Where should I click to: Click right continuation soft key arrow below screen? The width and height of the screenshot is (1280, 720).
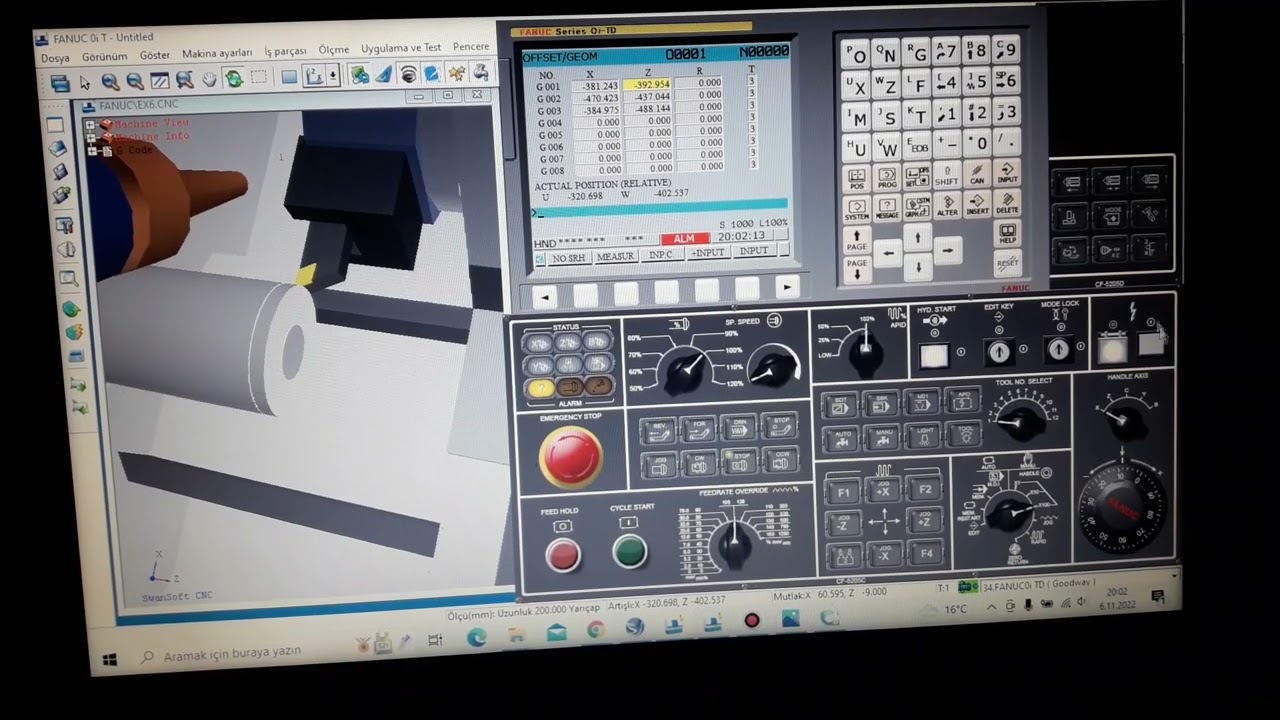point(787,287)
